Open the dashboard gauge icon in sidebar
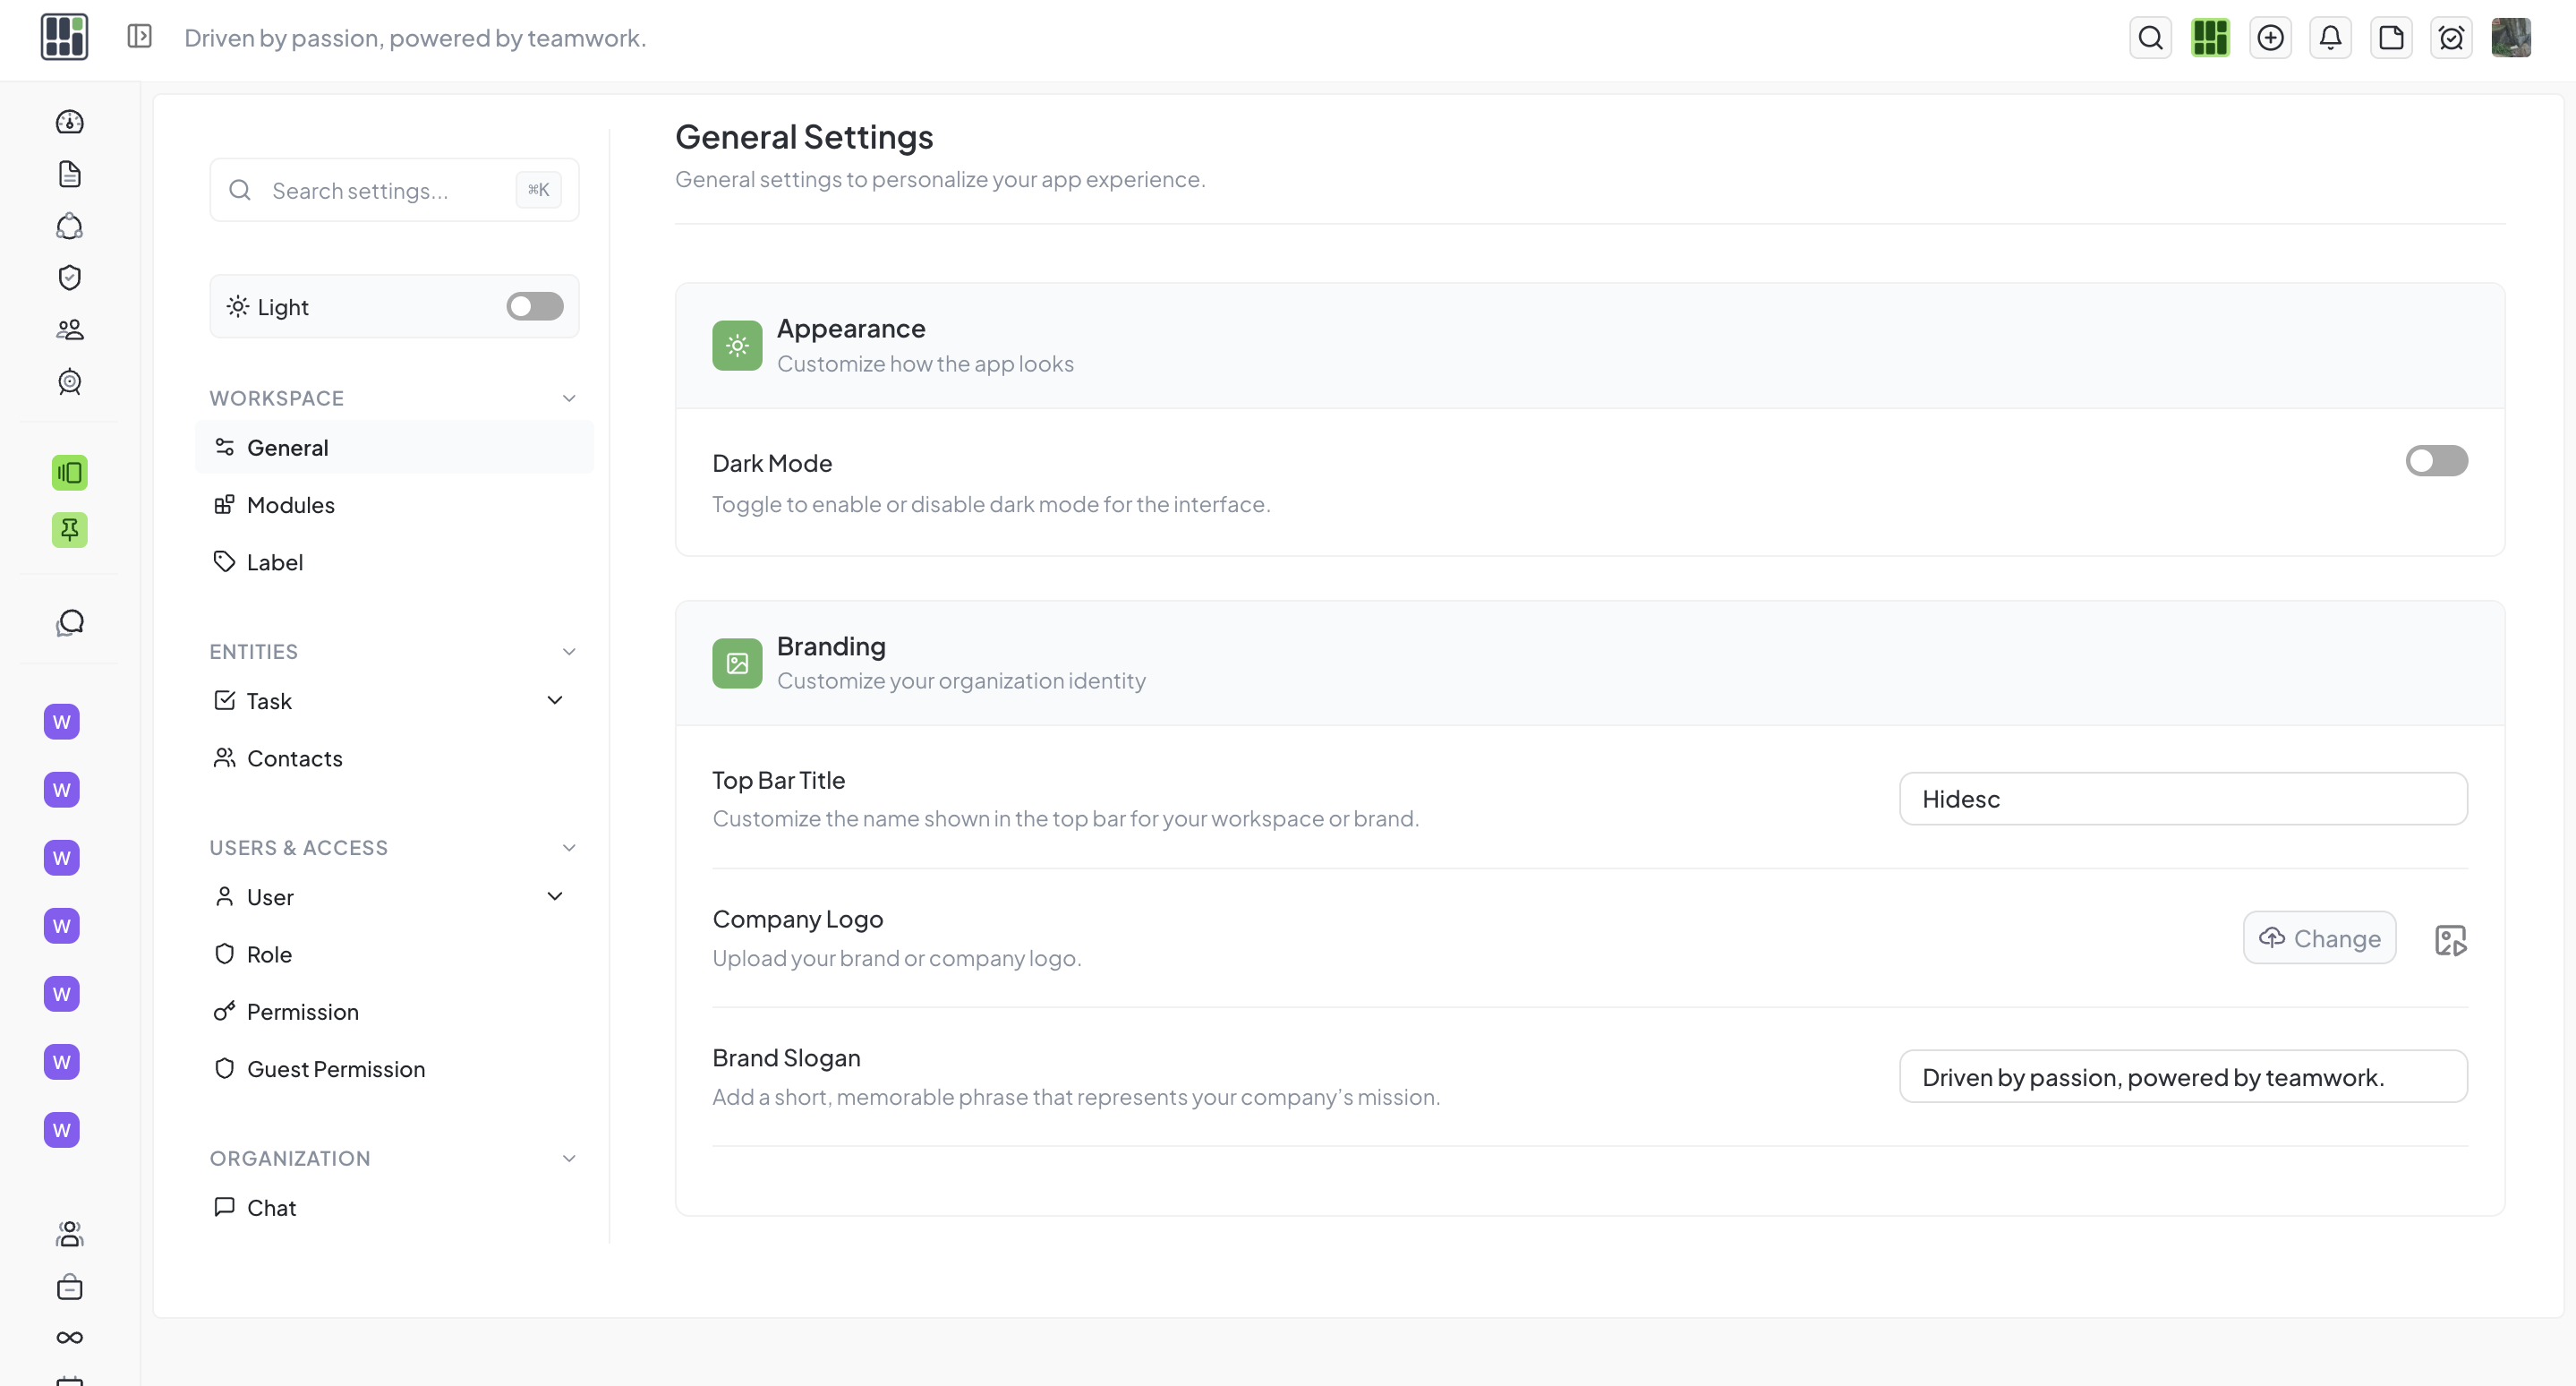The height and width of the screenshot is (1386, 2576). [69, 122]
